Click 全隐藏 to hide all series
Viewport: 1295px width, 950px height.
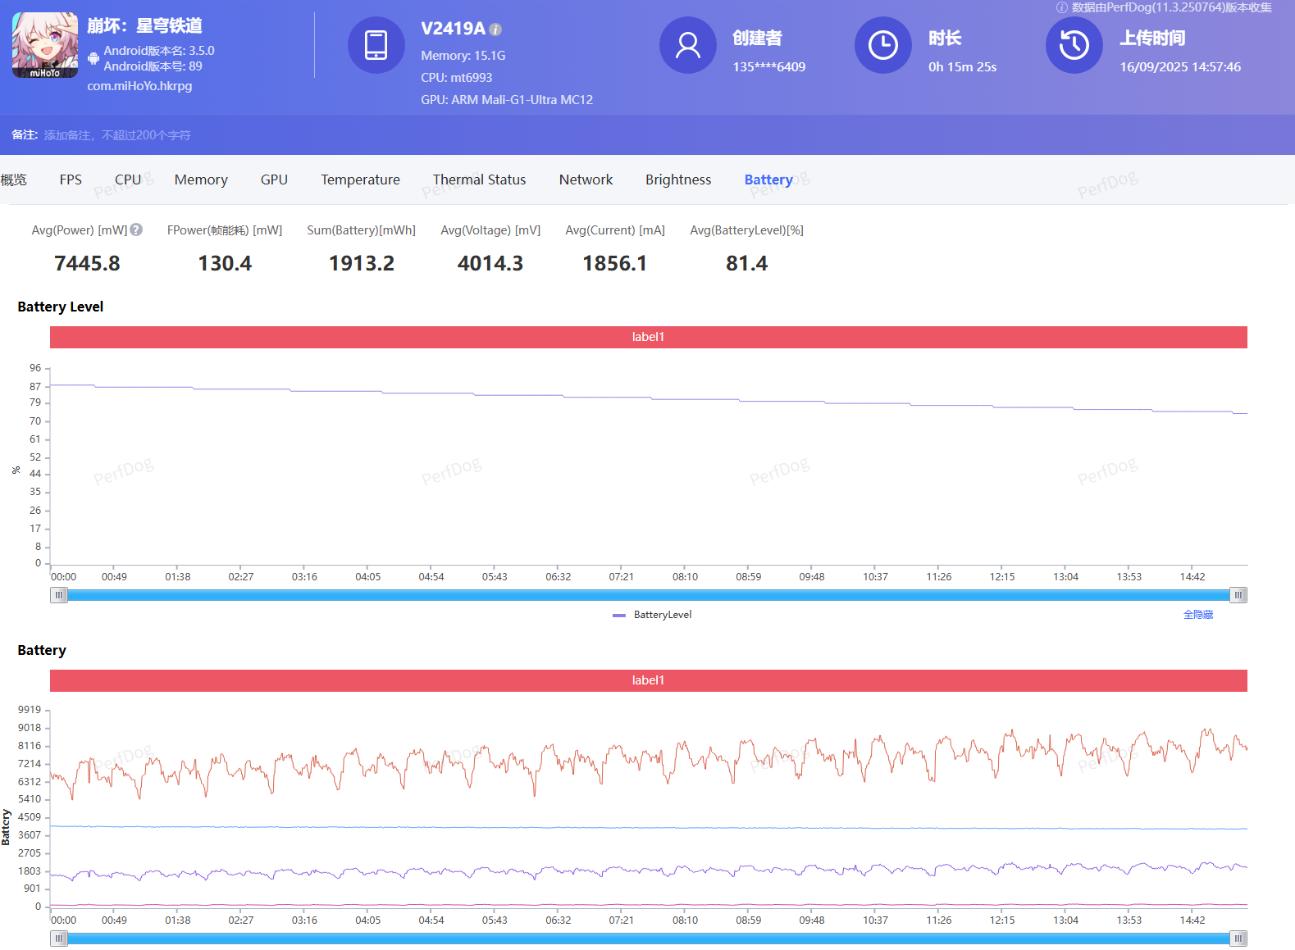tap(1197, 615)
